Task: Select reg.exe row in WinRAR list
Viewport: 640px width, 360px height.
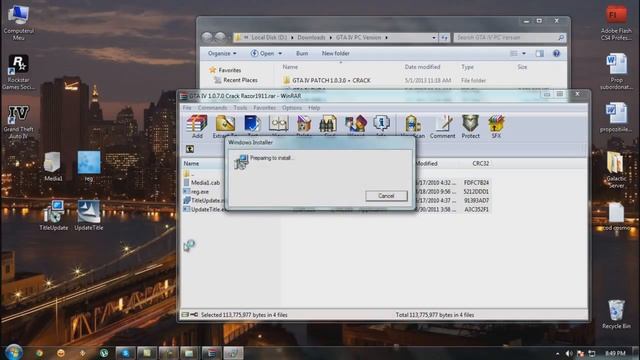Action: 336,192
